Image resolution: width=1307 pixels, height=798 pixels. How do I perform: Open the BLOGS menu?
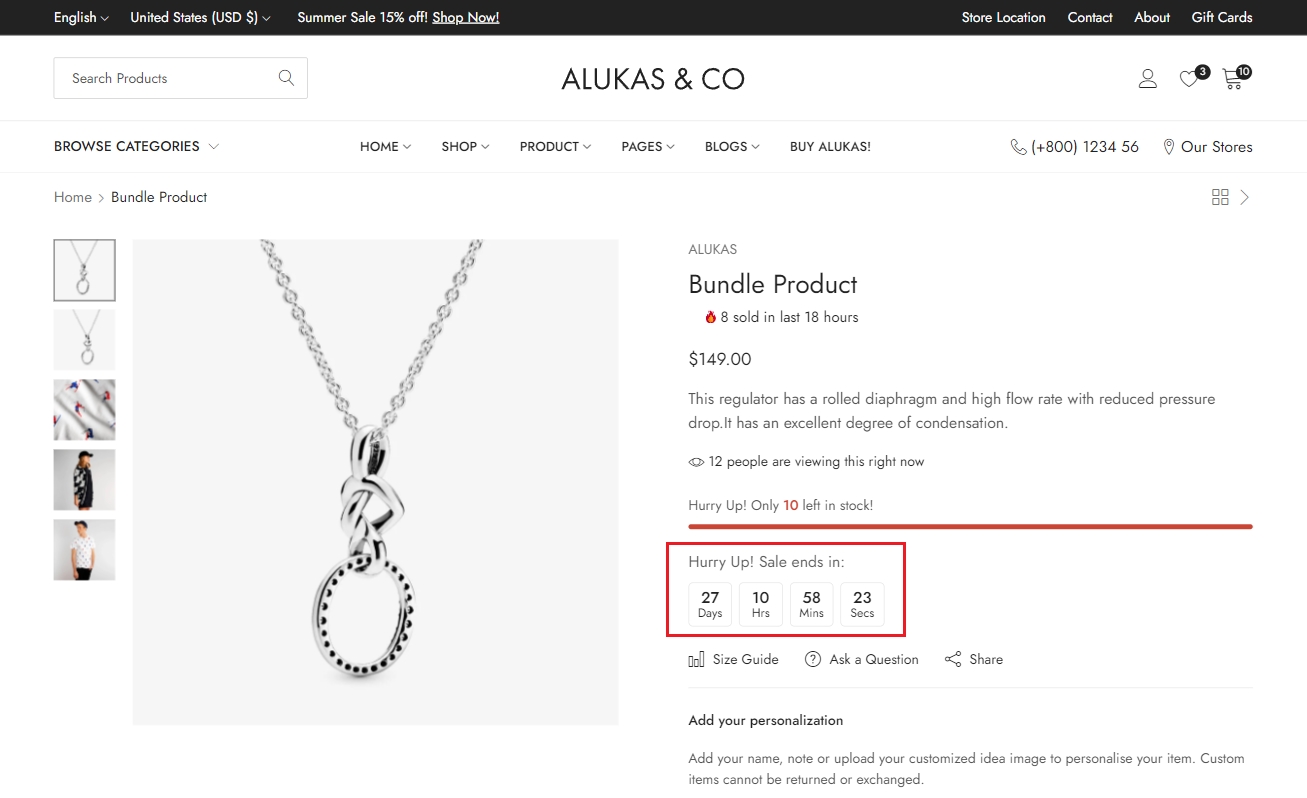coord(731,147)
